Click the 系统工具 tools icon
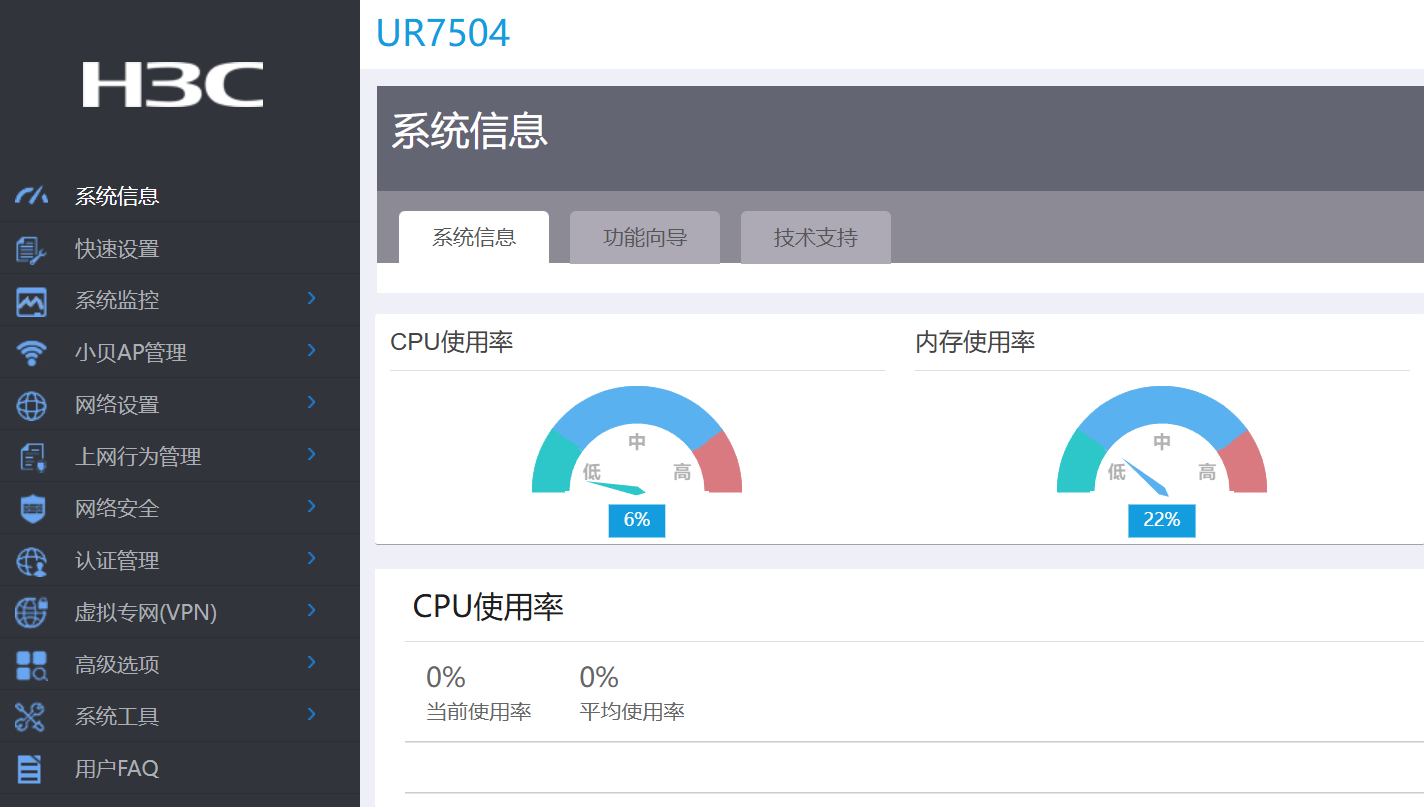The image size is (1424, 807). coord(31,717)
